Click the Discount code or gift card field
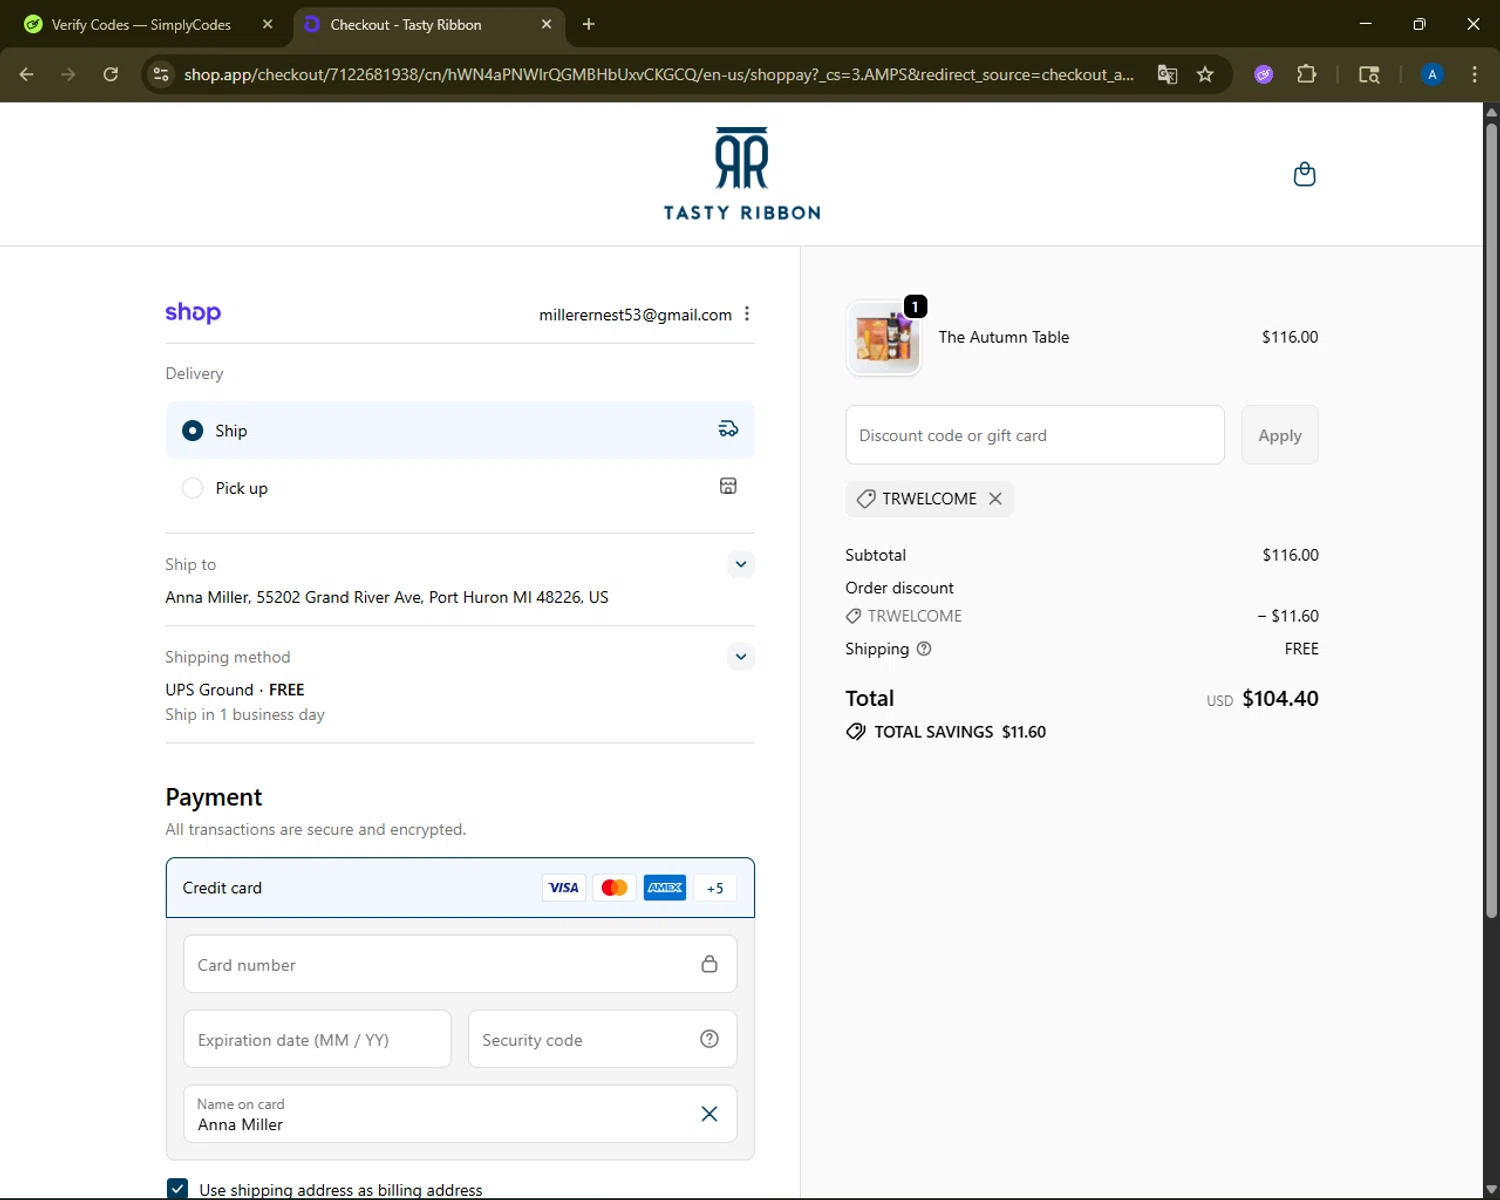This screenshot has height=1200, width=1500. 1034,435
